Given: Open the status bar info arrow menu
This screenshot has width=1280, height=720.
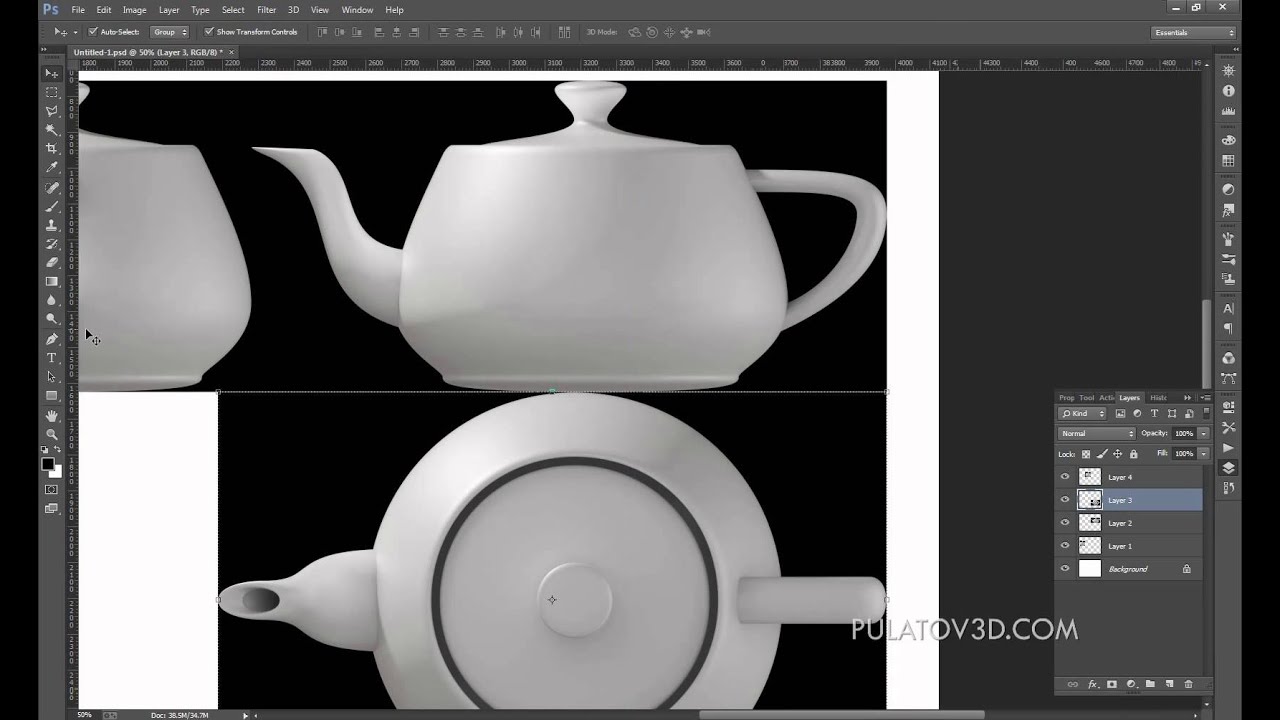Looking at the screenshot, I should click(x=246, y=715).
